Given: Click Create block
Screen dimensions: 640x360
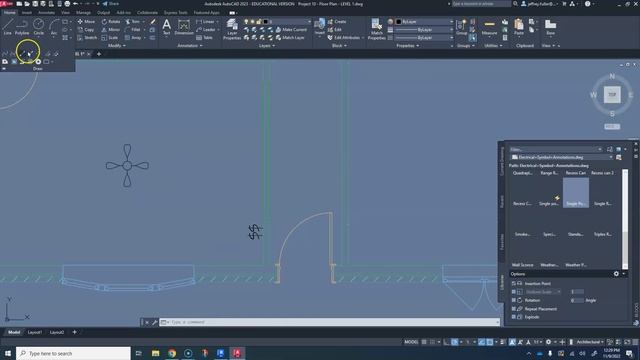Looking at the screenshot, I should (x=337, y=21).
